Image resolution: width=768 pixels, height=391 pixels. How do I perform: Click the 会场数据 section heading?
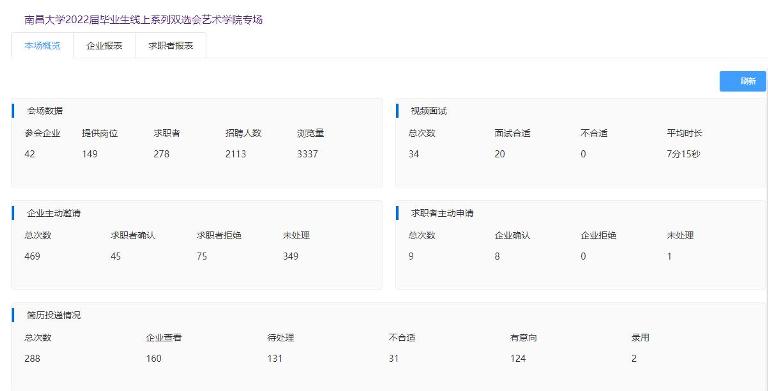tap(45, 111)
